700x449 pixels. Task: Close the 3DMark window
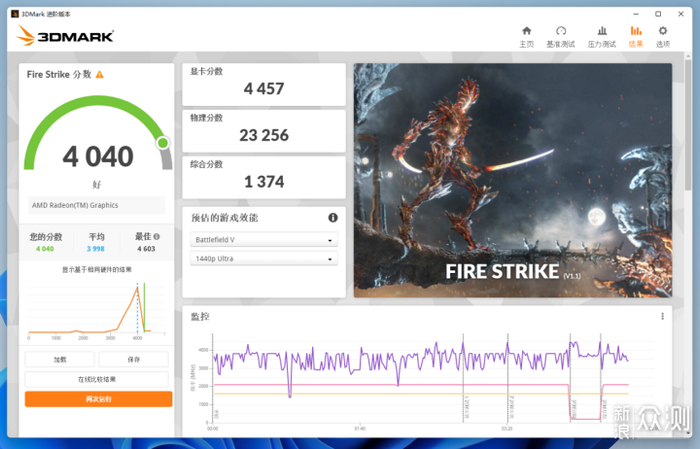tap(681, 14)
